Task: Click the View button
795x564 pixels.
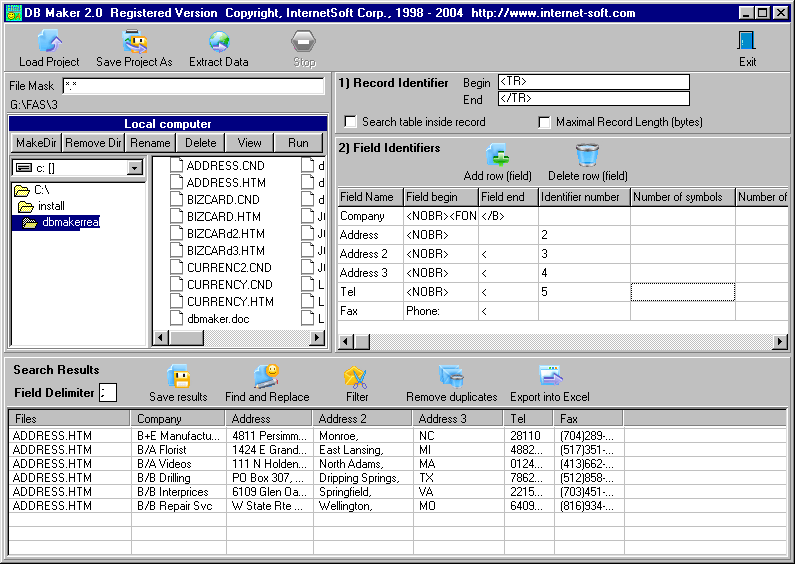Action: (249, 143)
